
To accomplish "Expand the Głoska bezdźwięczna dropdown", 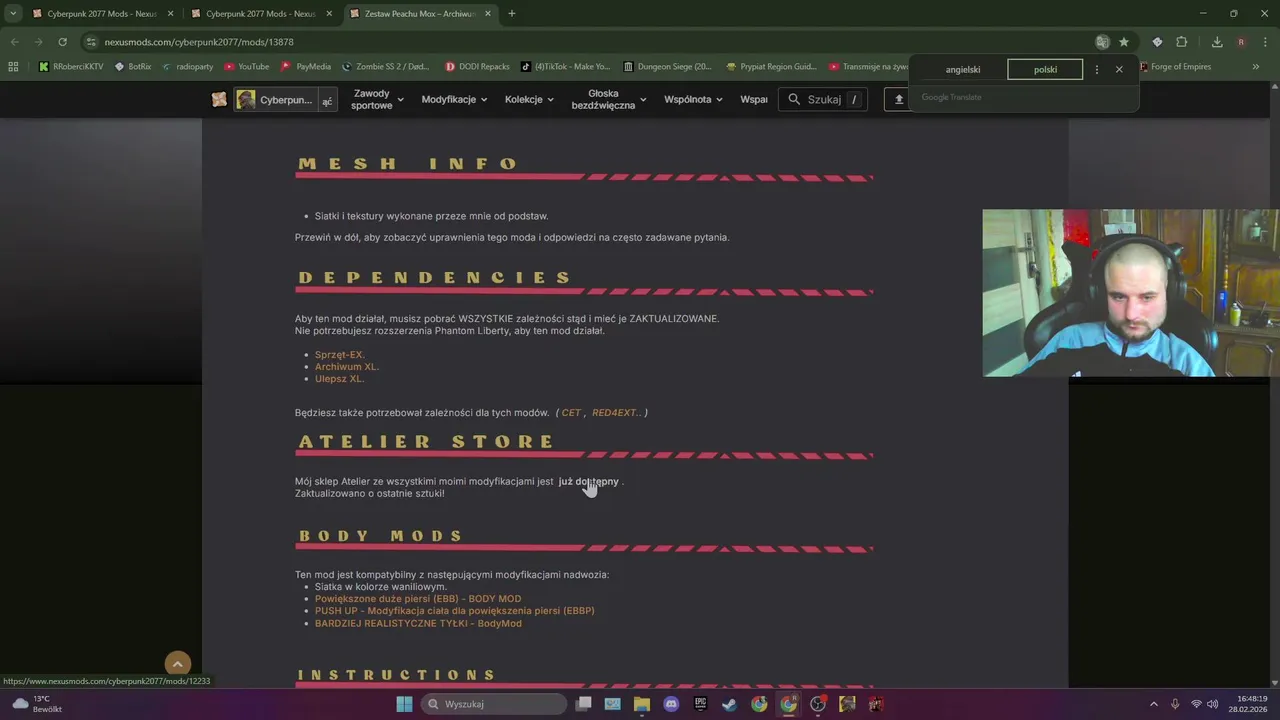I will point(609,99).
